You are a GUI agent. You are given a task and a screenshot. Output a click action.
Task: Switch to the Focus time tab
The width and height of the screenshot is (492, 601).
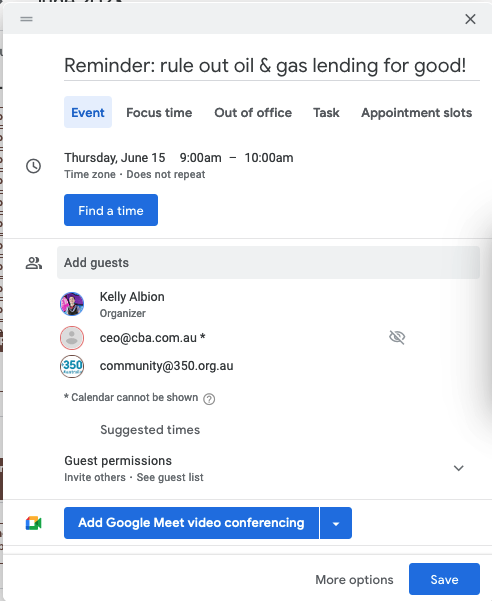(x=159, y=113)
